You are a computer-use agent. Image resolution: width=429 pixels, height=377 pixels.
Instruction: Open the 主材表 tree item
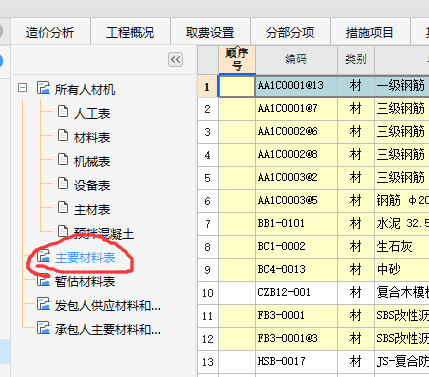click(x=92, y=209)
